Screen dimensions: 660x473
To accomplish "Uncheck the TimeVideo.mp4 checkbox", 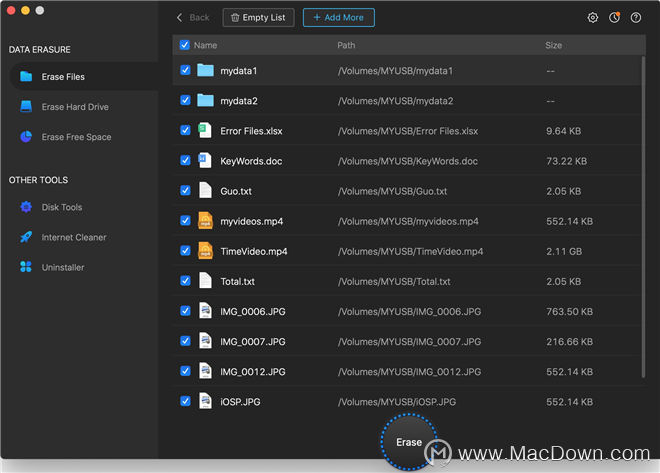I will (x=185, y=251).
